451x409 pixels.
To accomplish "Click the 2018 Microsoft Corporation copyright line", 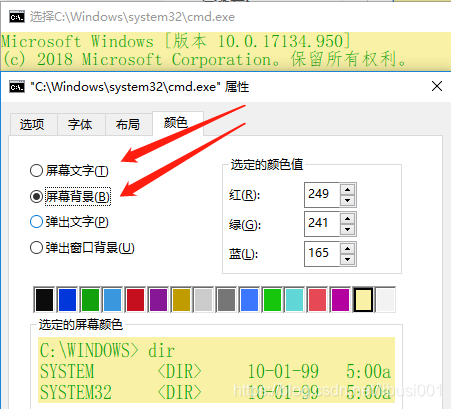I will (205, 59).
